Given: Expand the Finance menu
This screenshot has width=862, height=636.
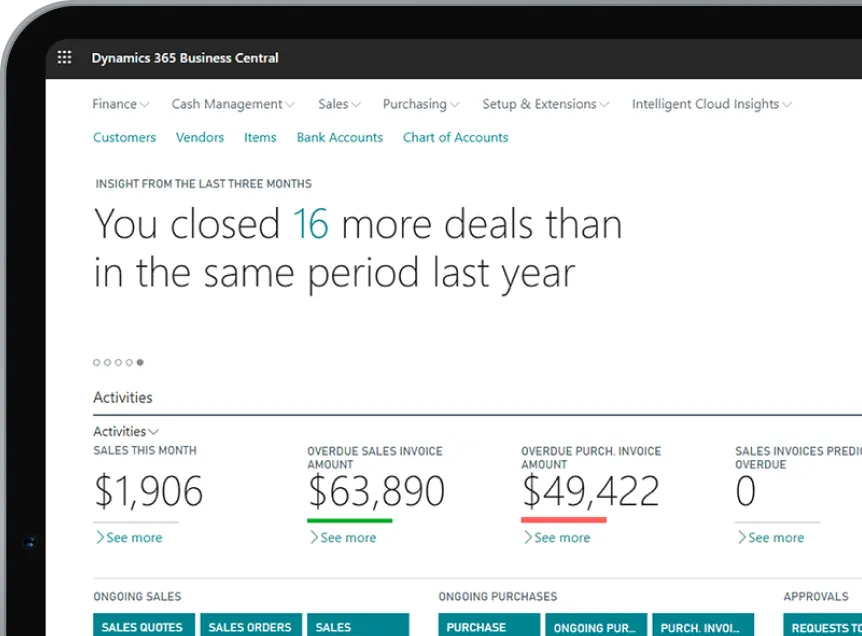Looking at the screenshot, I should tap(120, 104).
